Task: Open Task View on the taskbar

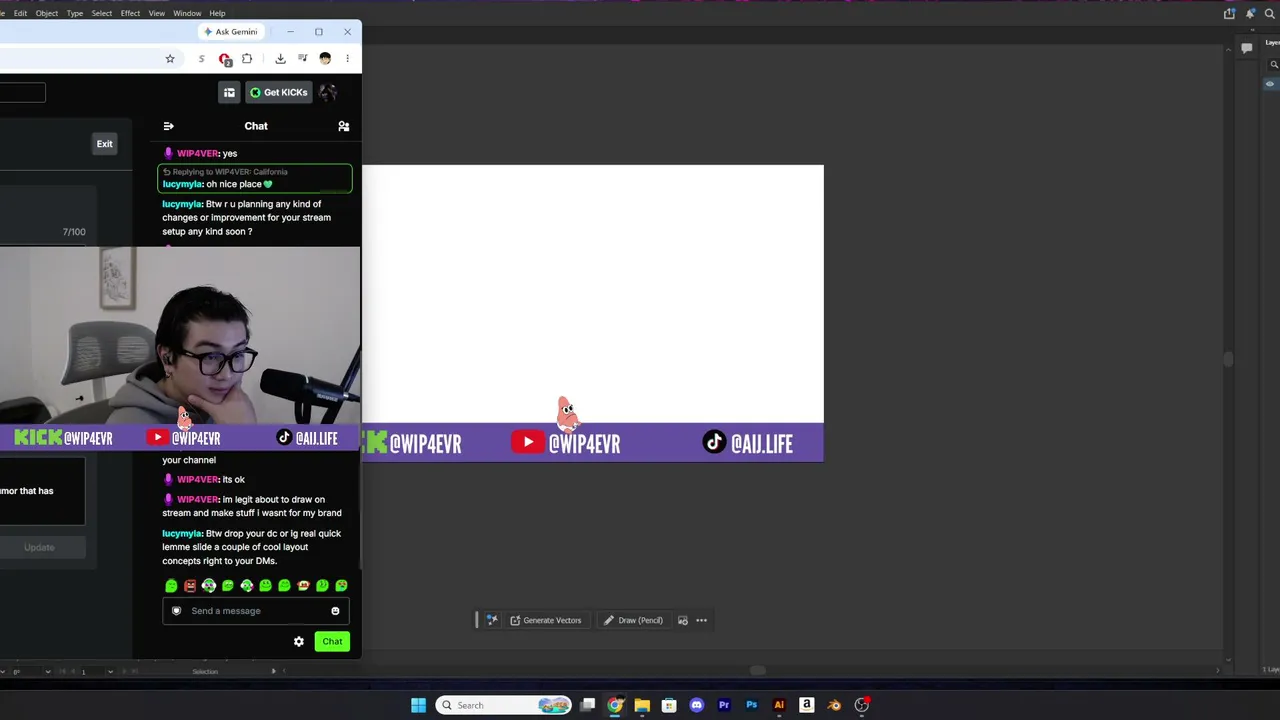Action: 588,705
